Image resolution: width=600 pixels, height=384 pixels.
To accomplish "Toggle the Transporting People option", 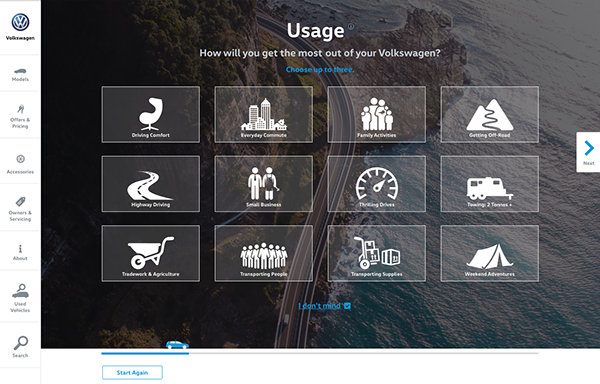I will [264, 253].
